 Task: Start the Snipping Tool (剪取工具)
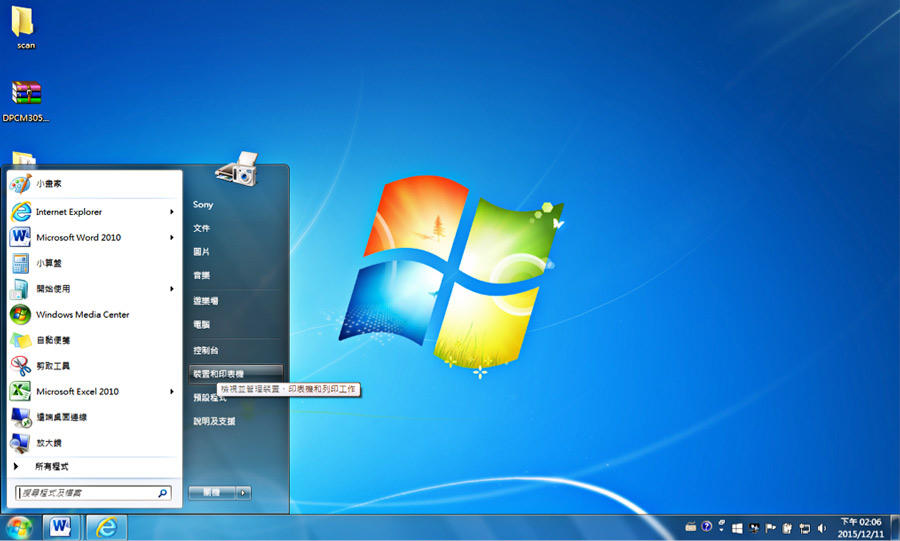(95, 366)
